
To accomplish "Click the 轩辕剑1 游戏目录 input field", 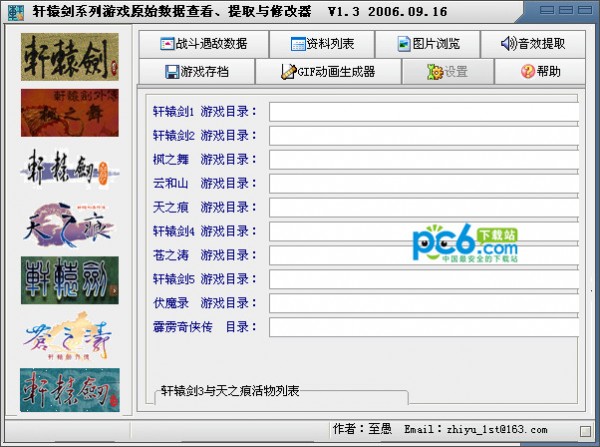I will 424,112.
